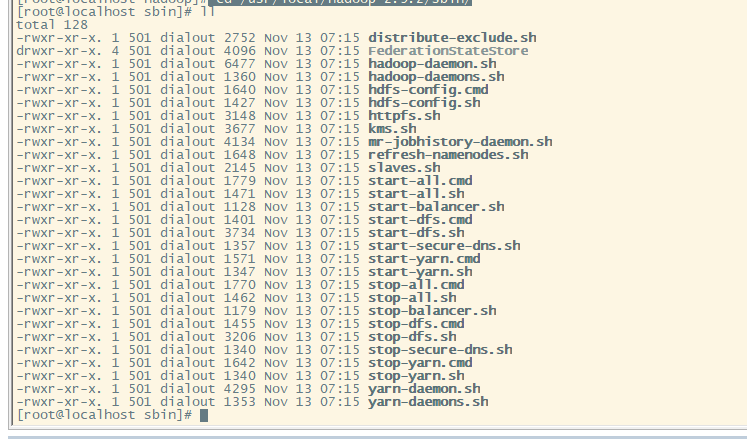Click refresh-namenodes.sh in the listing

point(448,154)
